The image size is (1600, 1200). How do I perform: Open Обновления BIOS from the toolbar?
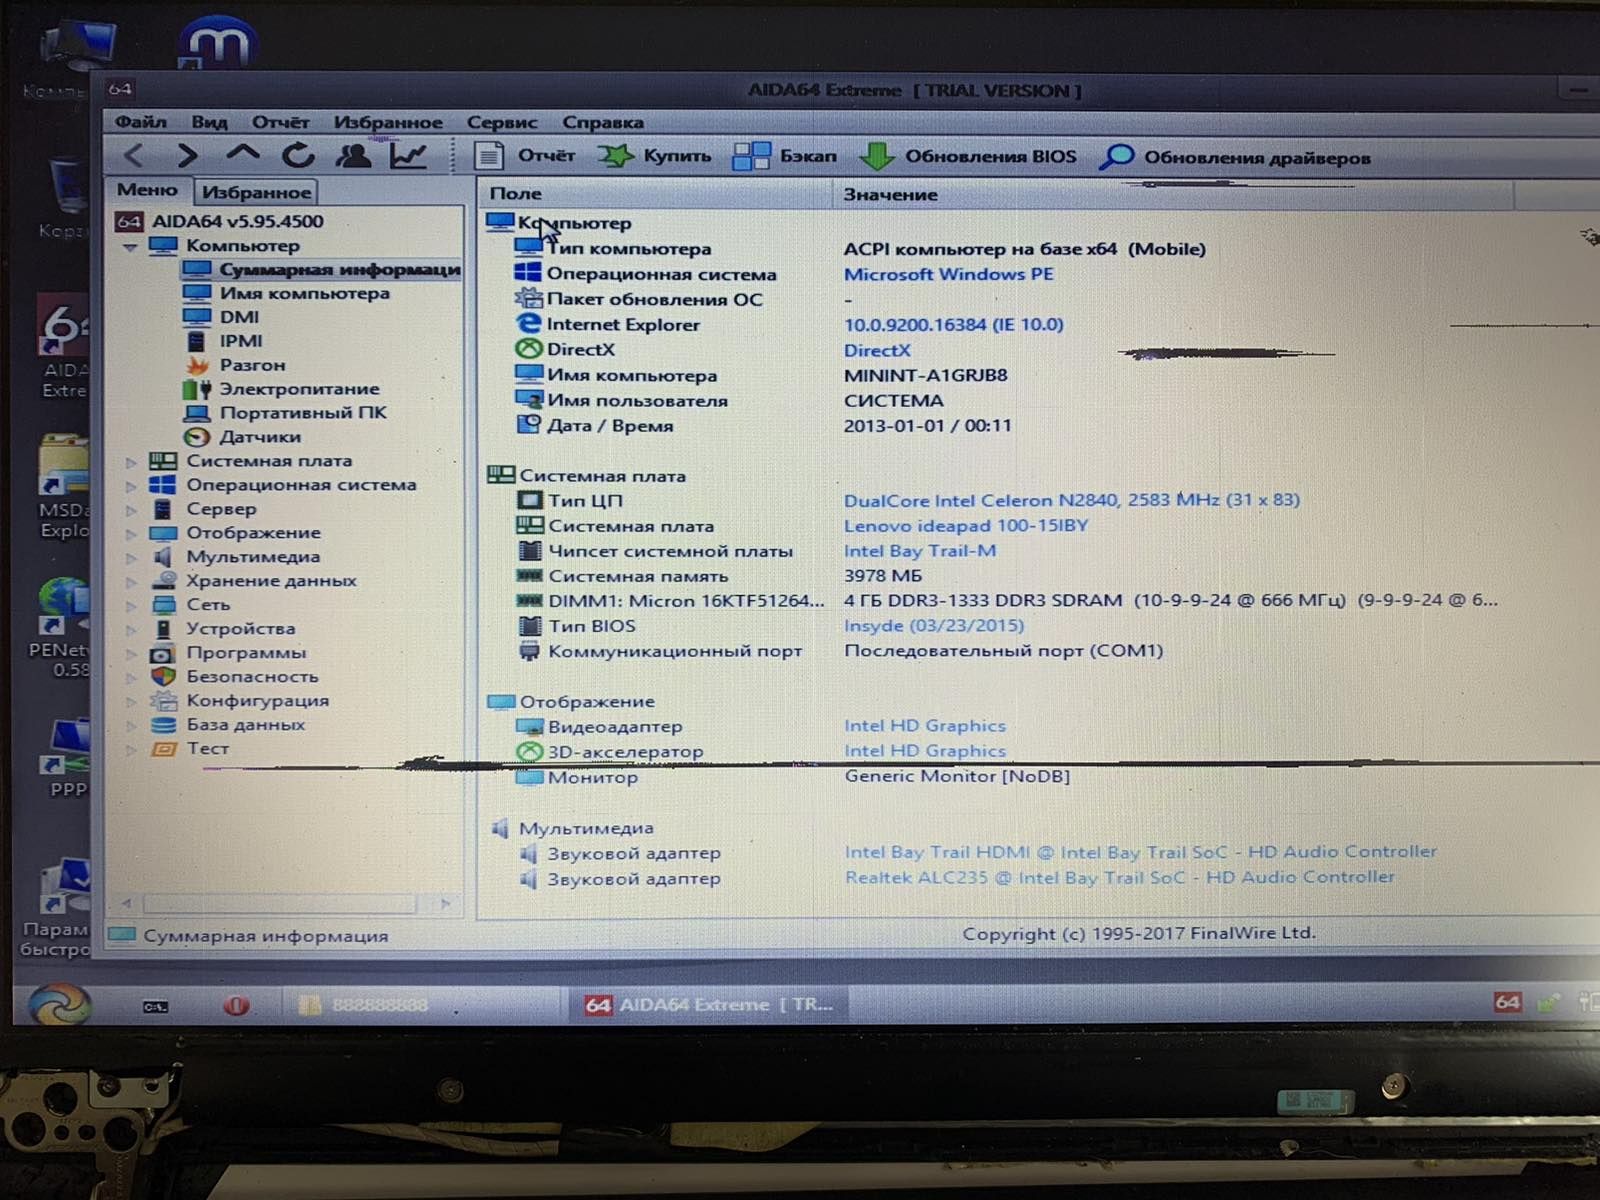[968, 157]
